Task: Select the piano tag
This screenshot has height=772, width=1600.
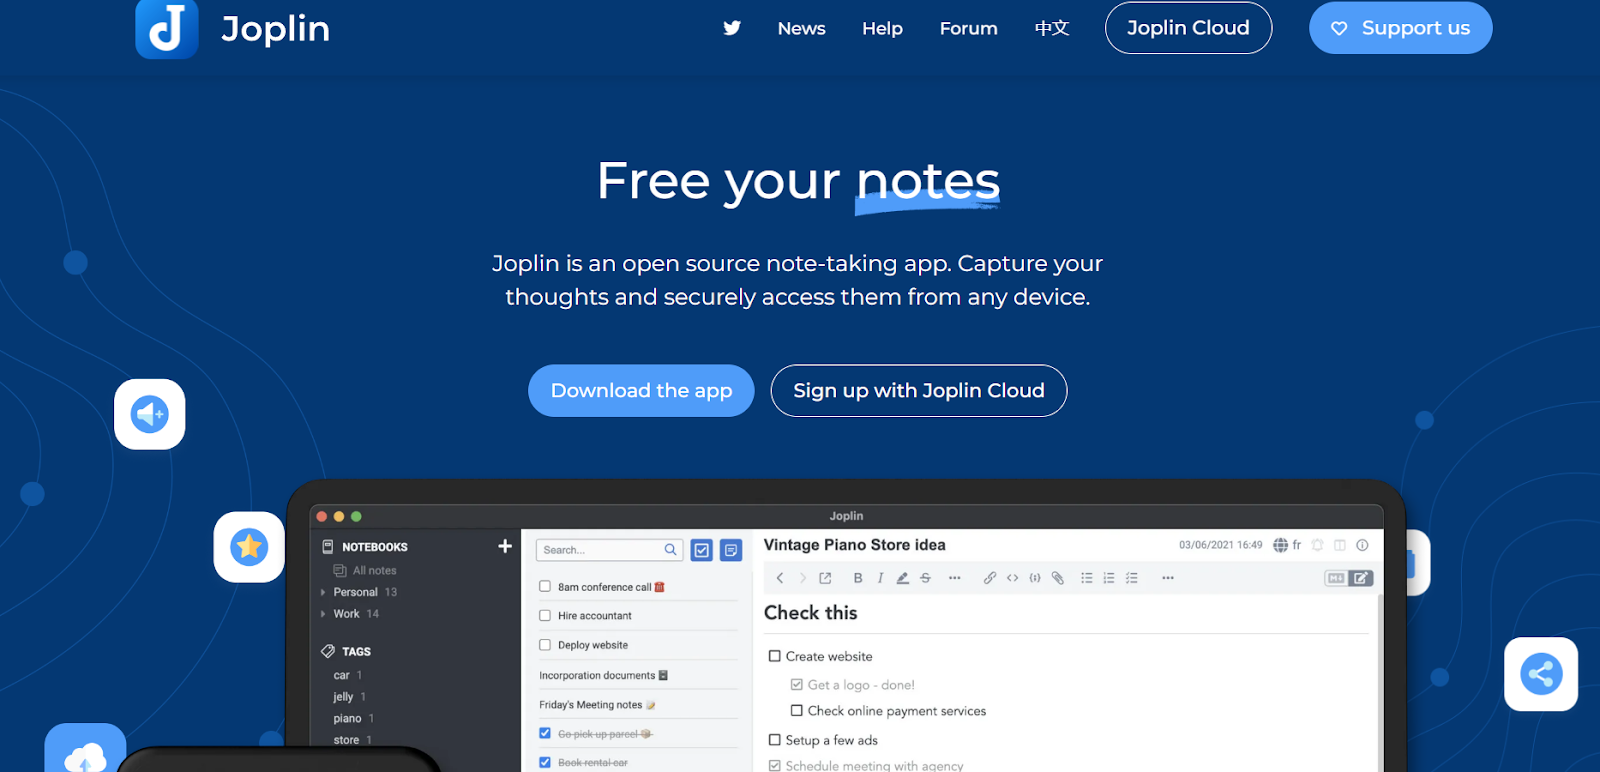Action: coord(347,719)
